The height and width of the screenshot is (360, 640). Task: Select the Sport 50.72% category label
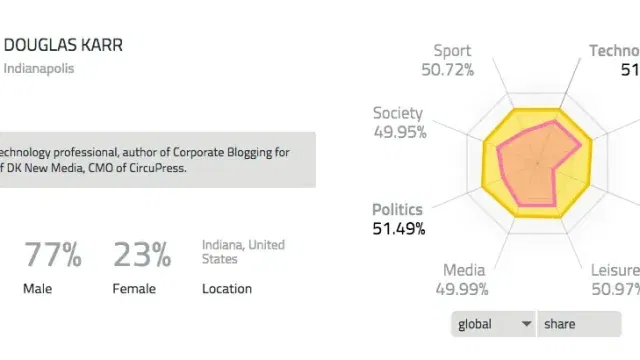coord(448,60)
